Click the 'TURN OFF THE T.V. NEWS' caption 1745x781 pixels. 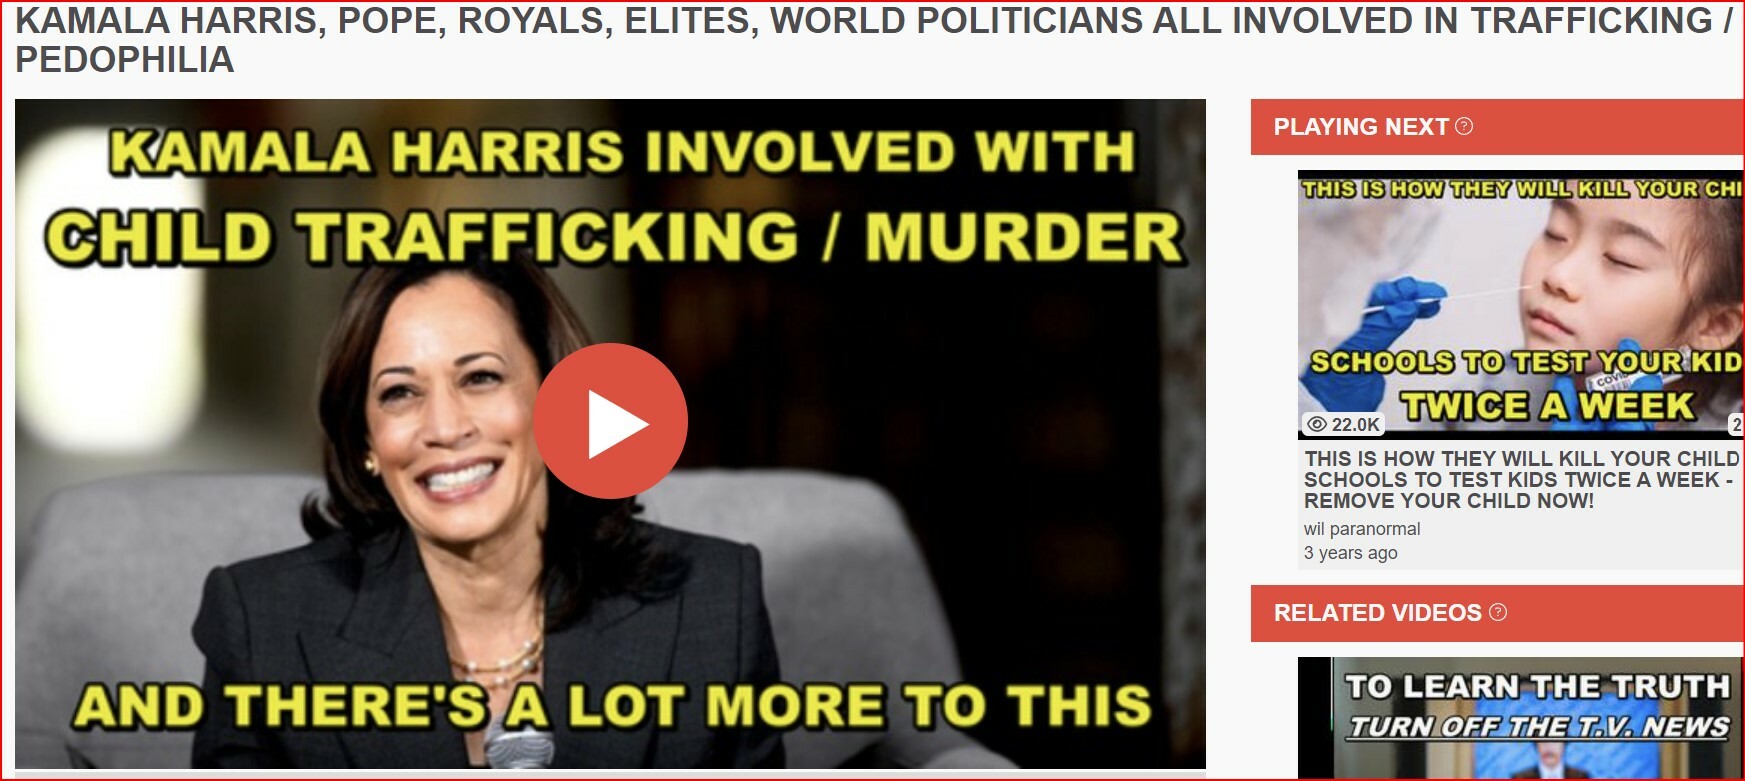pyautogui.click(x=1538, y=727)
